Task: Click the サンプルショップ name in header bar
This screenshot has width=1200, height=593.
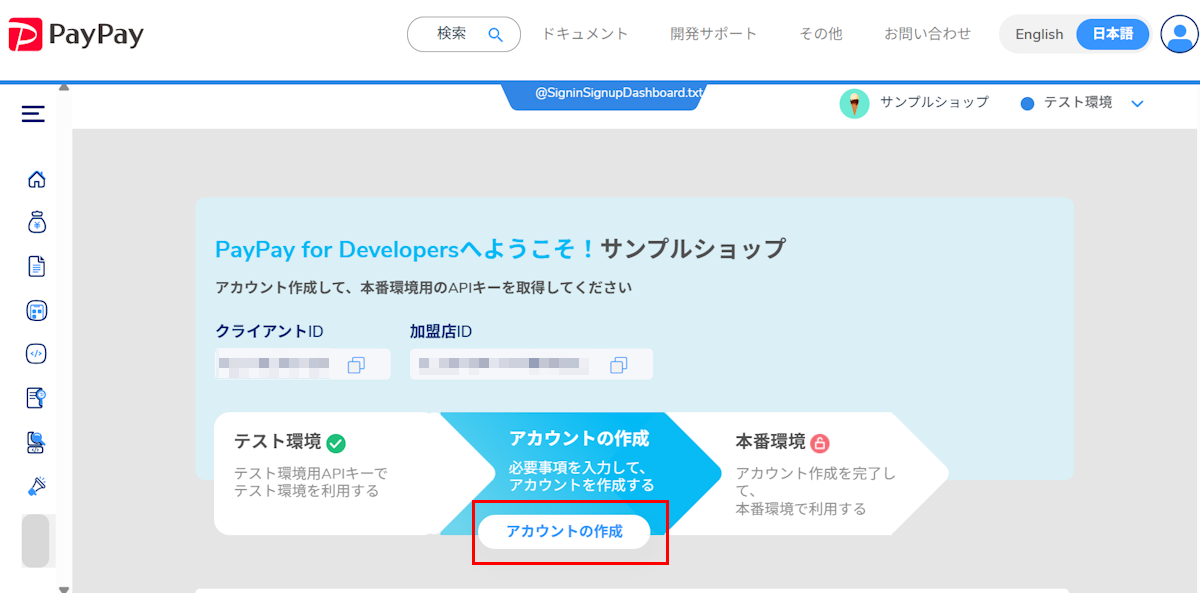Action: pyautogui.click(x=934, y=102)
